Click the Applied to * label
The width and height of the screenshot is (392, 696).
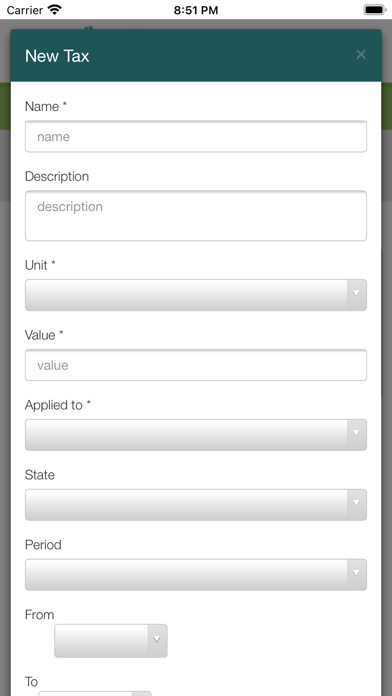(x=58, y=405)
